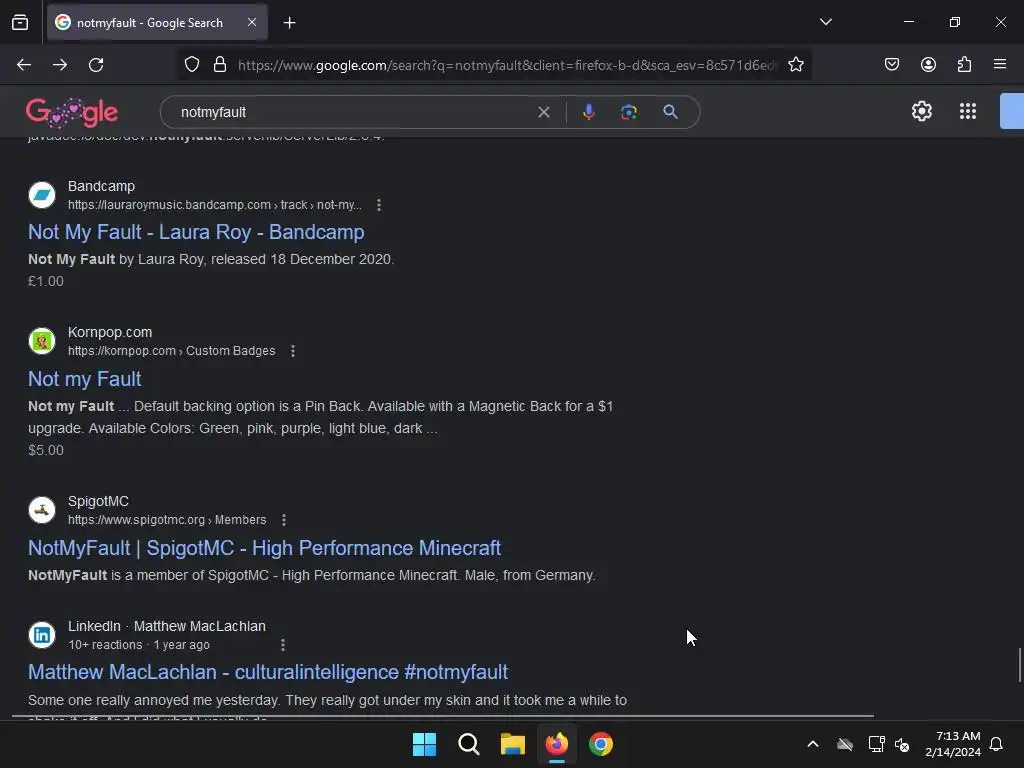Viewport: 1024px width, 768px height.
Task: Start search by voice microphone
Action: pyautogui.click(x=588, y=112)
